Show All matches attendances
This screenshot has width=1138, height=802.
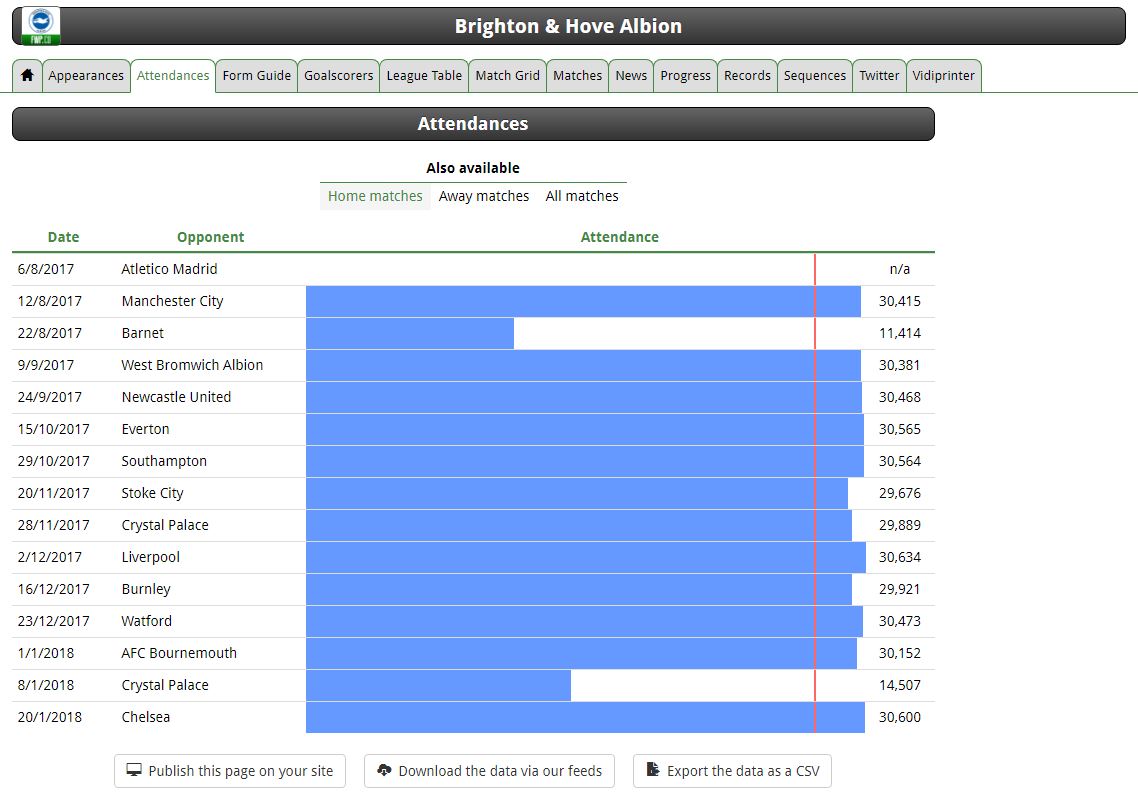click(x=581, y=196)
